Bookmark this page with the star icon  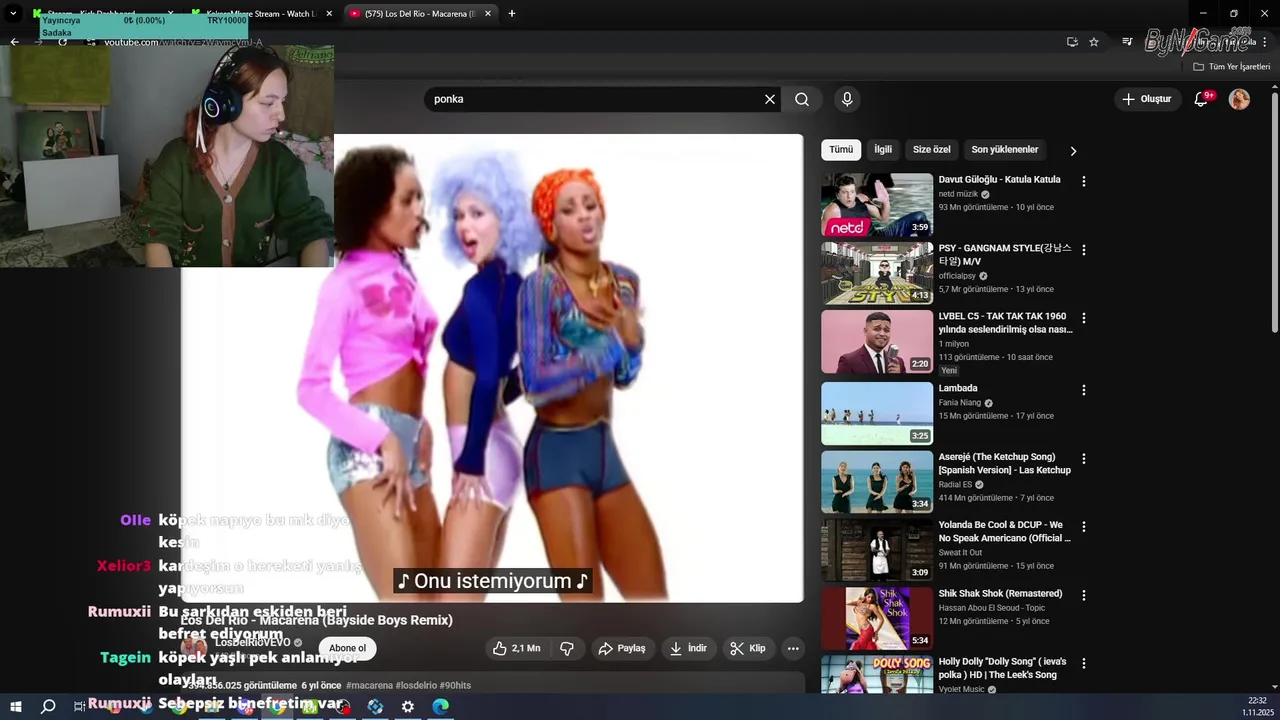(1094, 42)
